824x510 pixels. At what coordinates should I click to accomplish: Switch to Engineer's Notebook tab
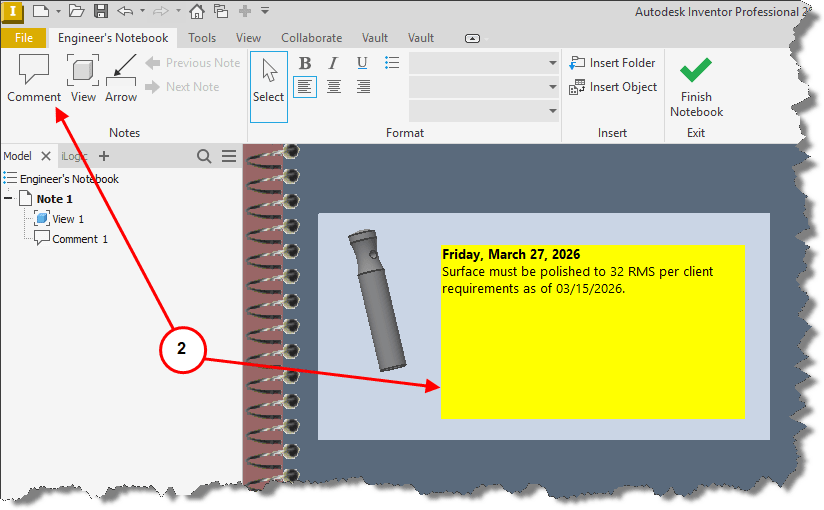tap(113, 38)
